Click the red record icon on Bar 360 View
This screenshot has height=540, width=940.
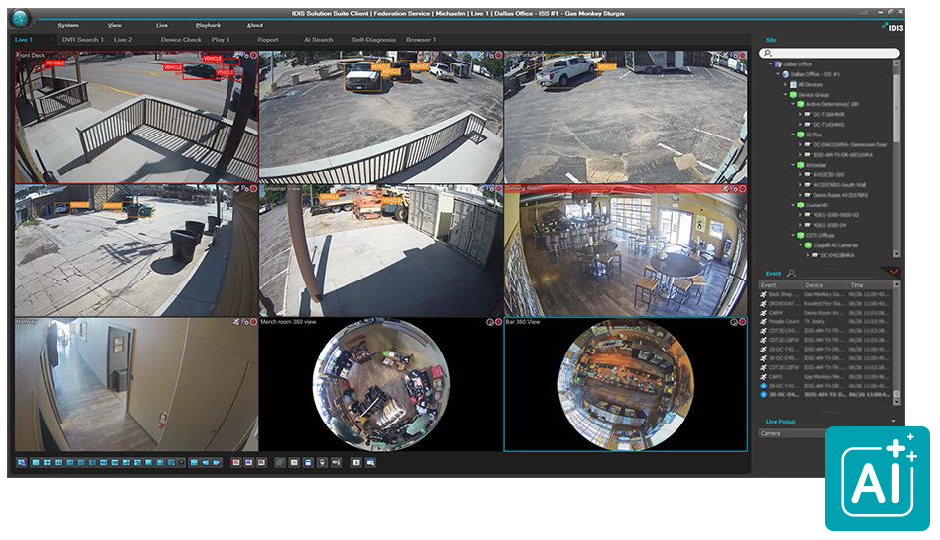743,322
